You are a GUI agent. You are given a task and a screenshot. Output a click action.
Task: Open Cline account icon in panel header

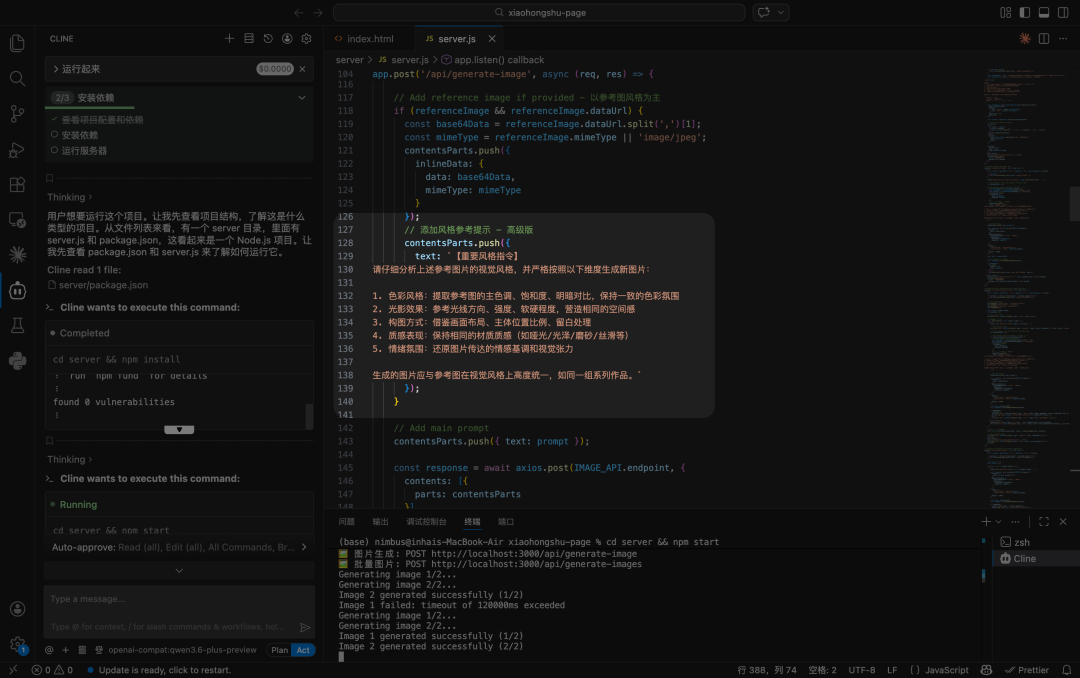287,39
